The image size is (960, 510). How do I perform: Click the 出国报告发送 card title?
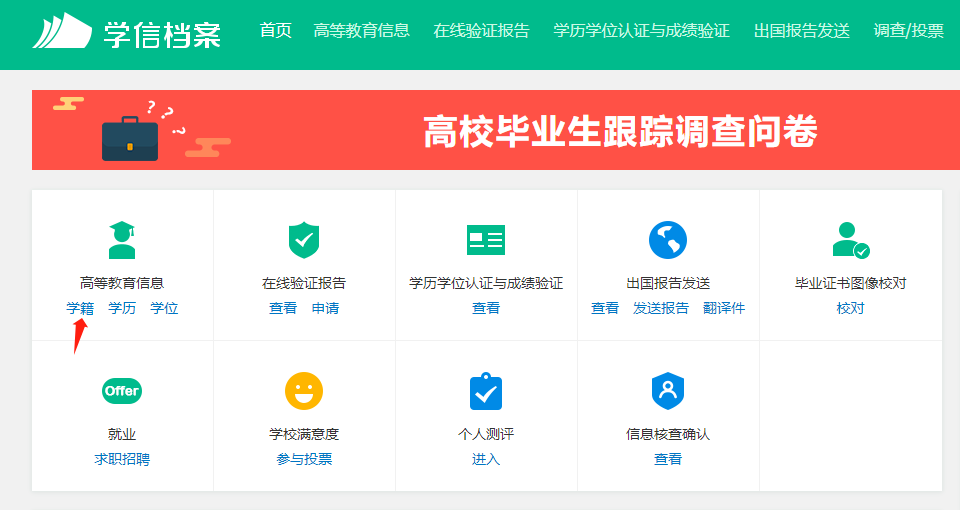click(668, 283)
